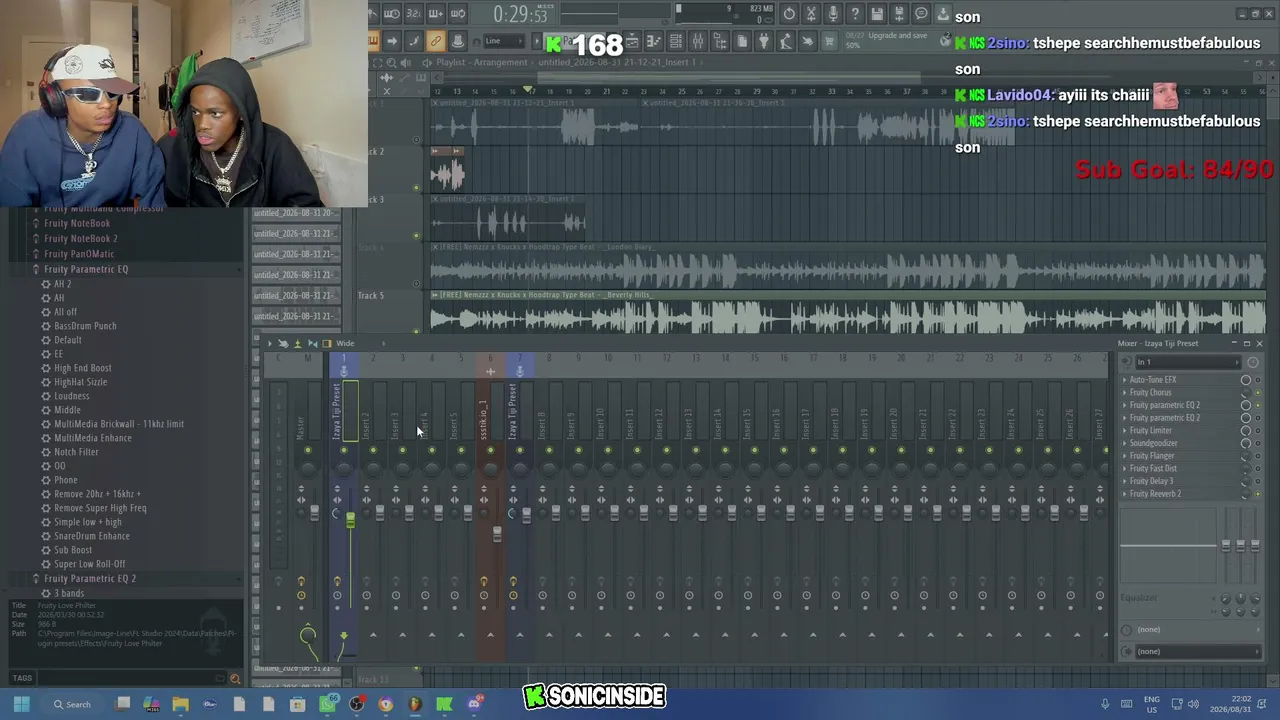Select the MultiMedia Enhance preset
1280x720 pixels.
pyautogui.click(x=92, y=438)
